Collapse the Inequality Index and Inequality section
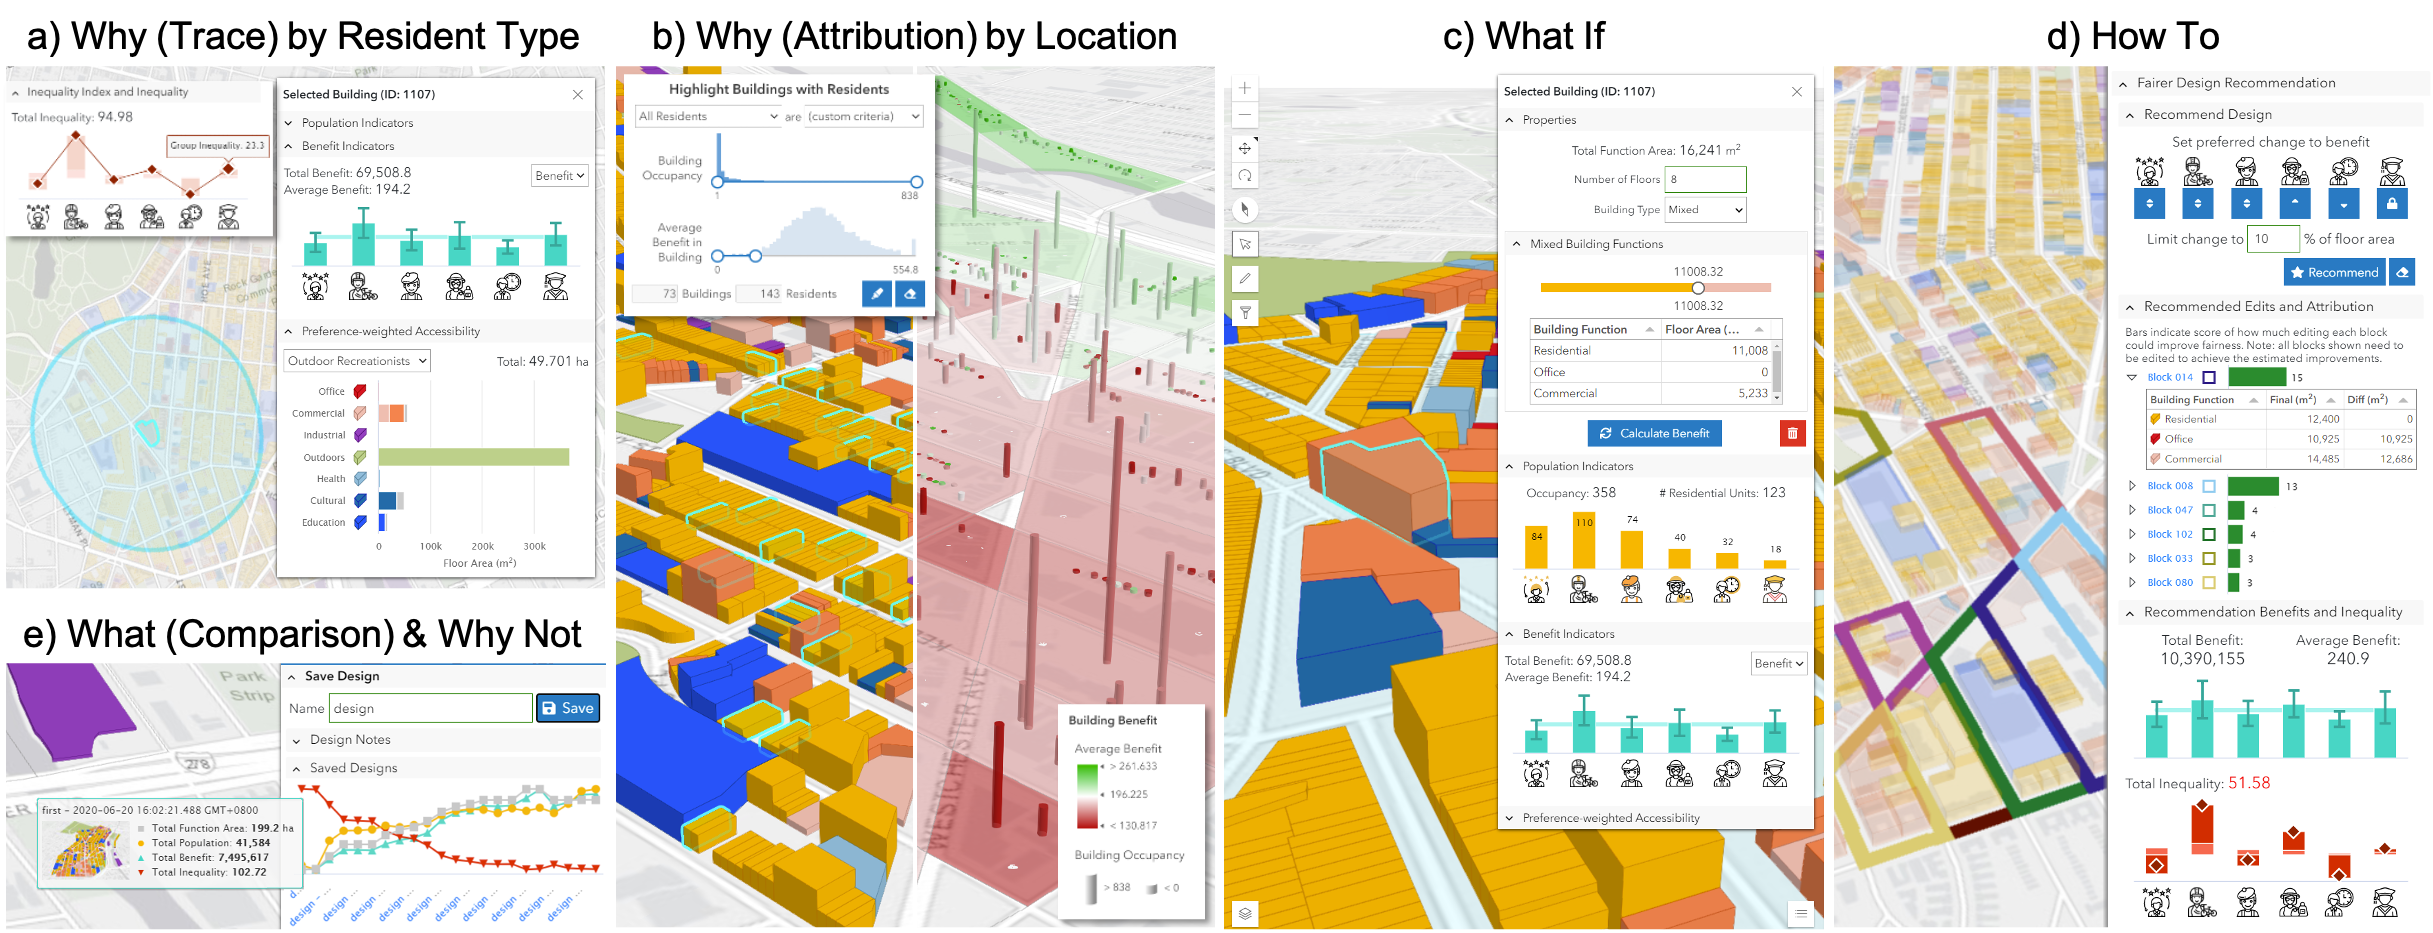 coord(15,92)
